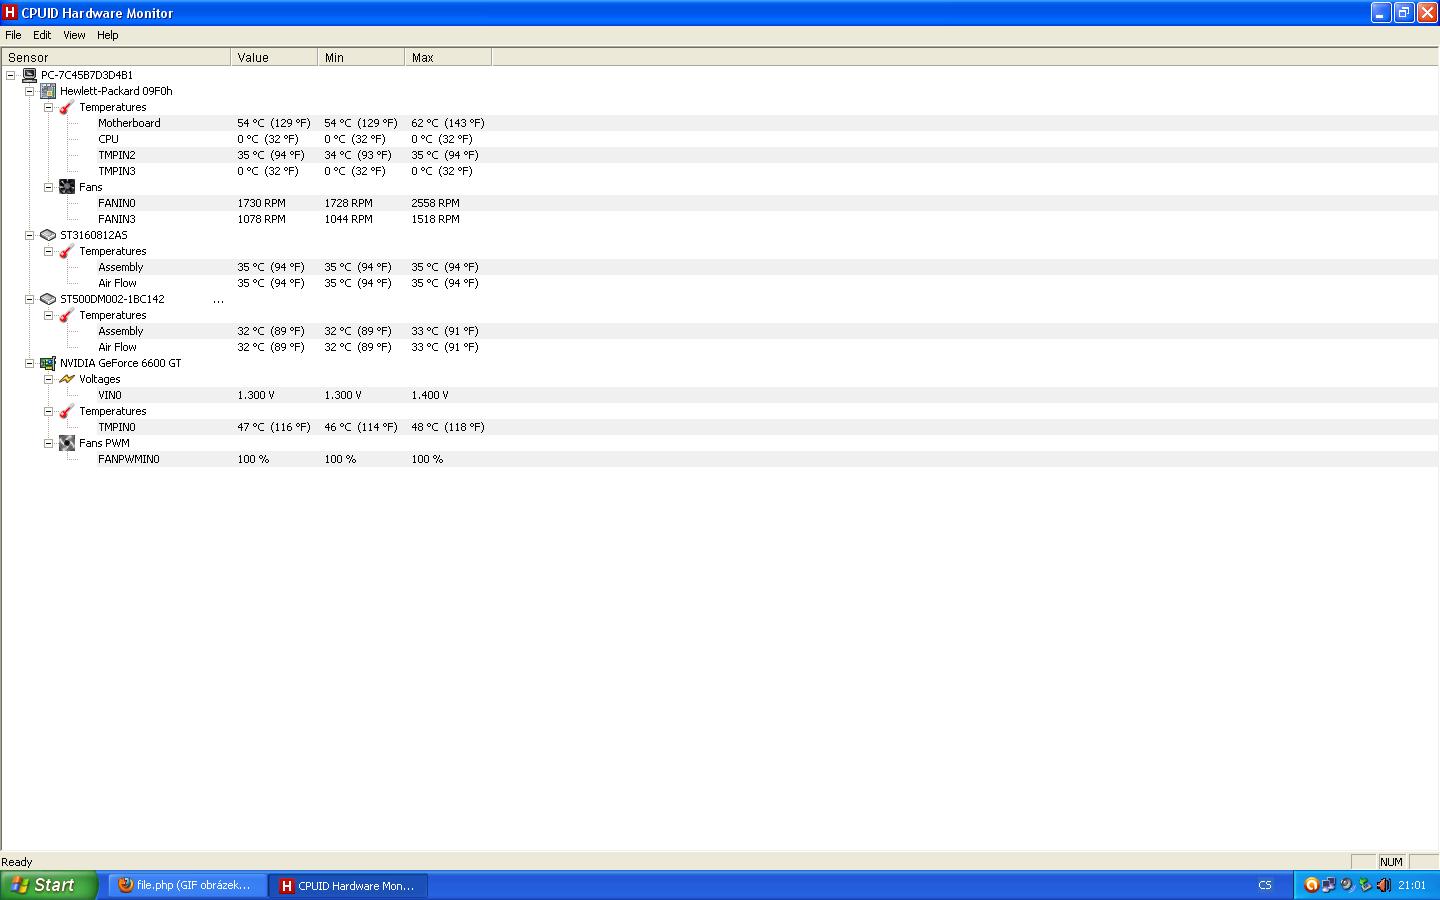Image resolution: width=1440 pixels, height=900 pixels.
Task: Click the Fans PWM fan icon
Action: [67, 443]
